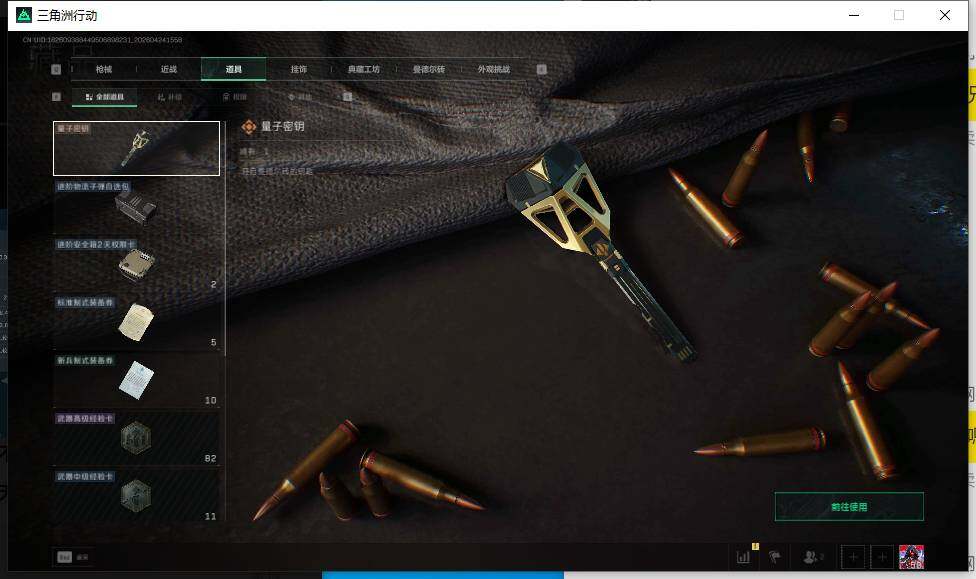Select the 标准制式装备券 item card
Viewport: 976px width, 579px height.
click(136, 322)
